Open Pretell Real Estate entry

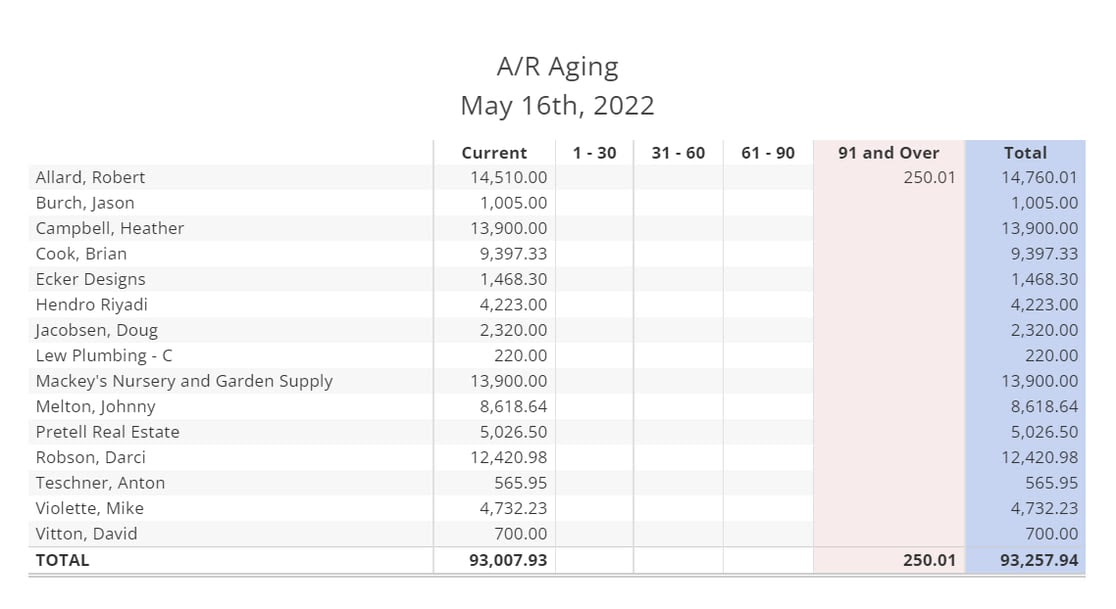click(x=108, y=432)
